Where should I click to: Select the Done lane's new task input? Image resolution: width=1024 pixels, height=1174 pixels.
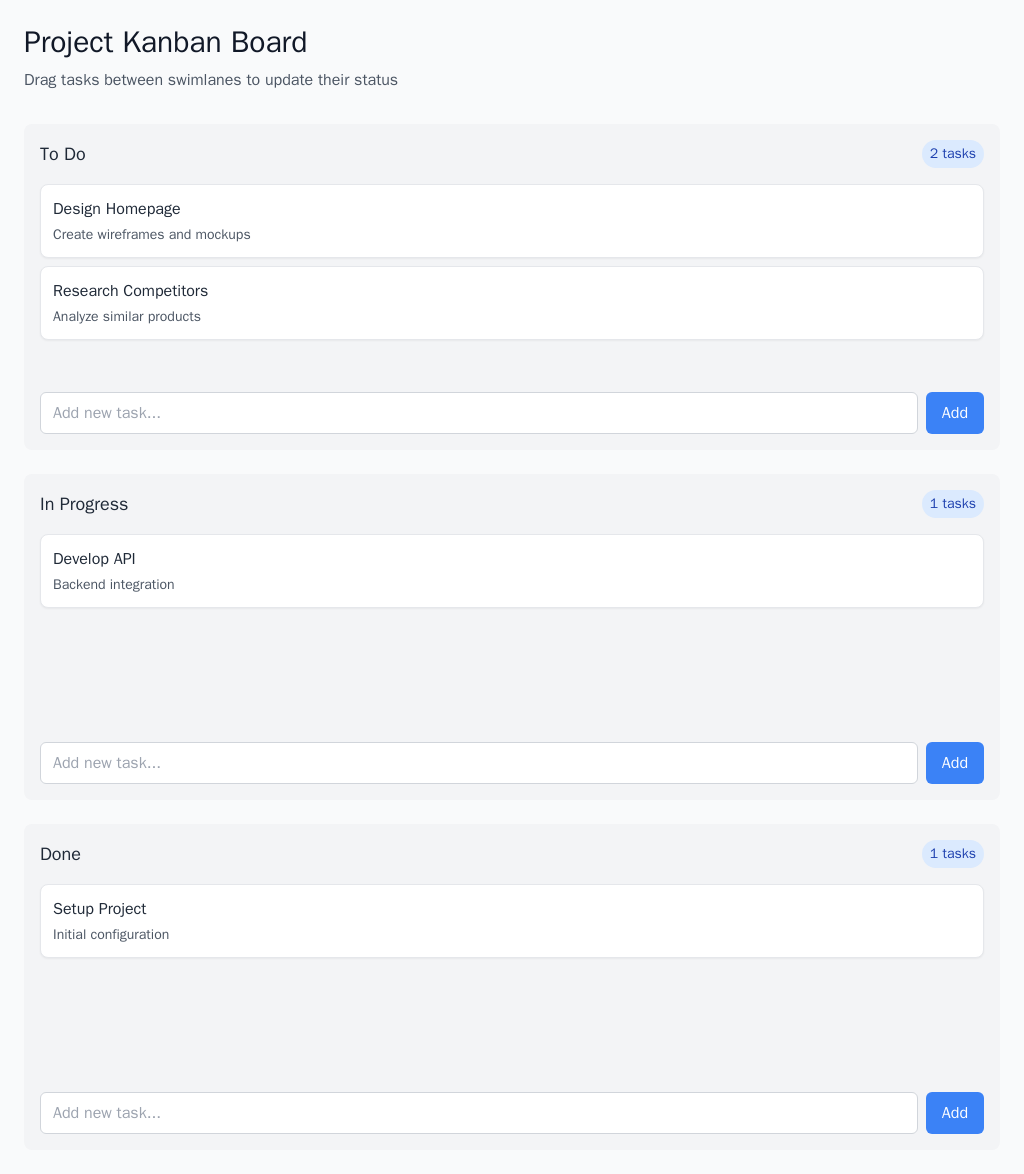(478, 1113)
